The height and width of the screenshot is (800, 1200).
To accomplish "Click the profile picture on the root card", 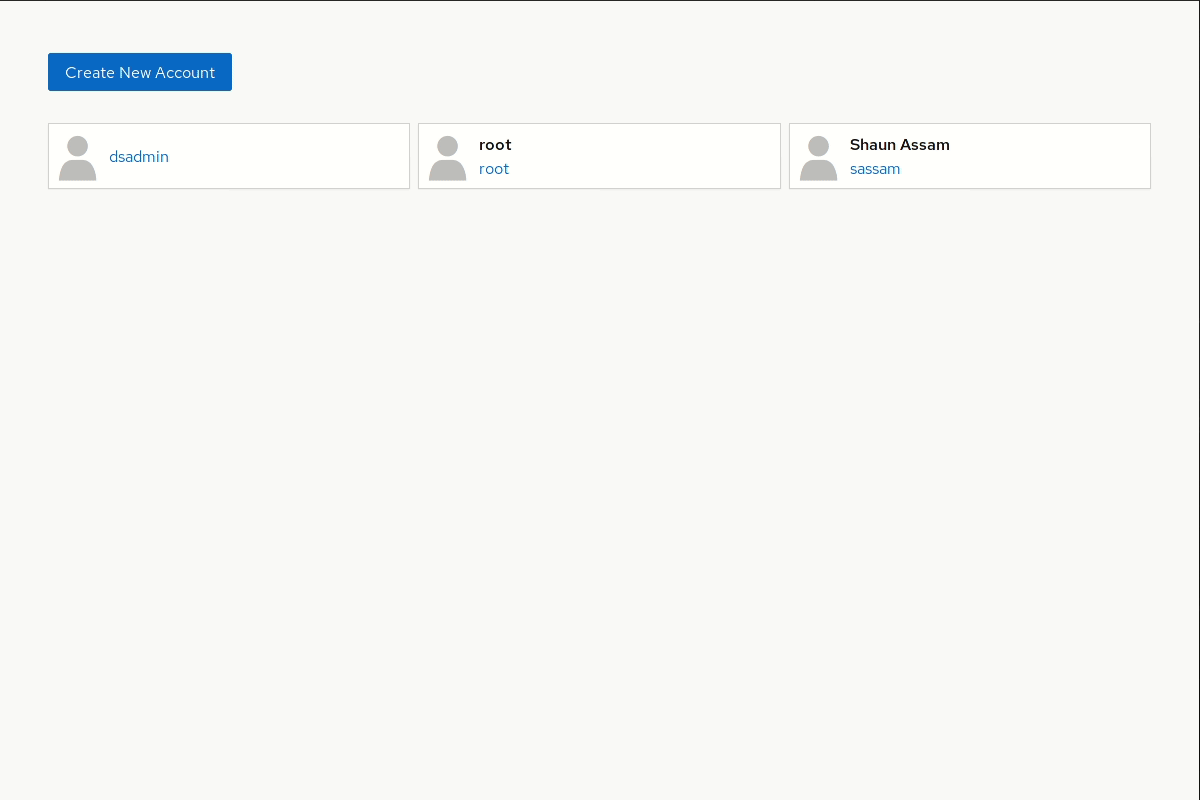I will 447,156.
